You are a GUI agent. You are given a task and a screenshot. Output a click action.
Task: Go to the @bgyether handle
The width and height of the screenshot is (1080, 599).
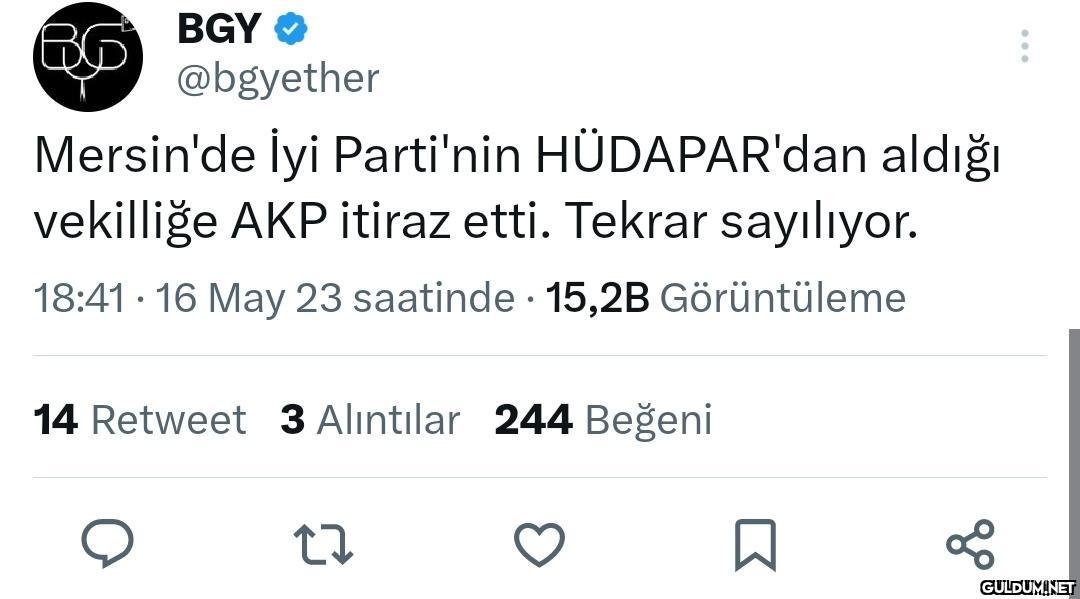coord(278,78)
